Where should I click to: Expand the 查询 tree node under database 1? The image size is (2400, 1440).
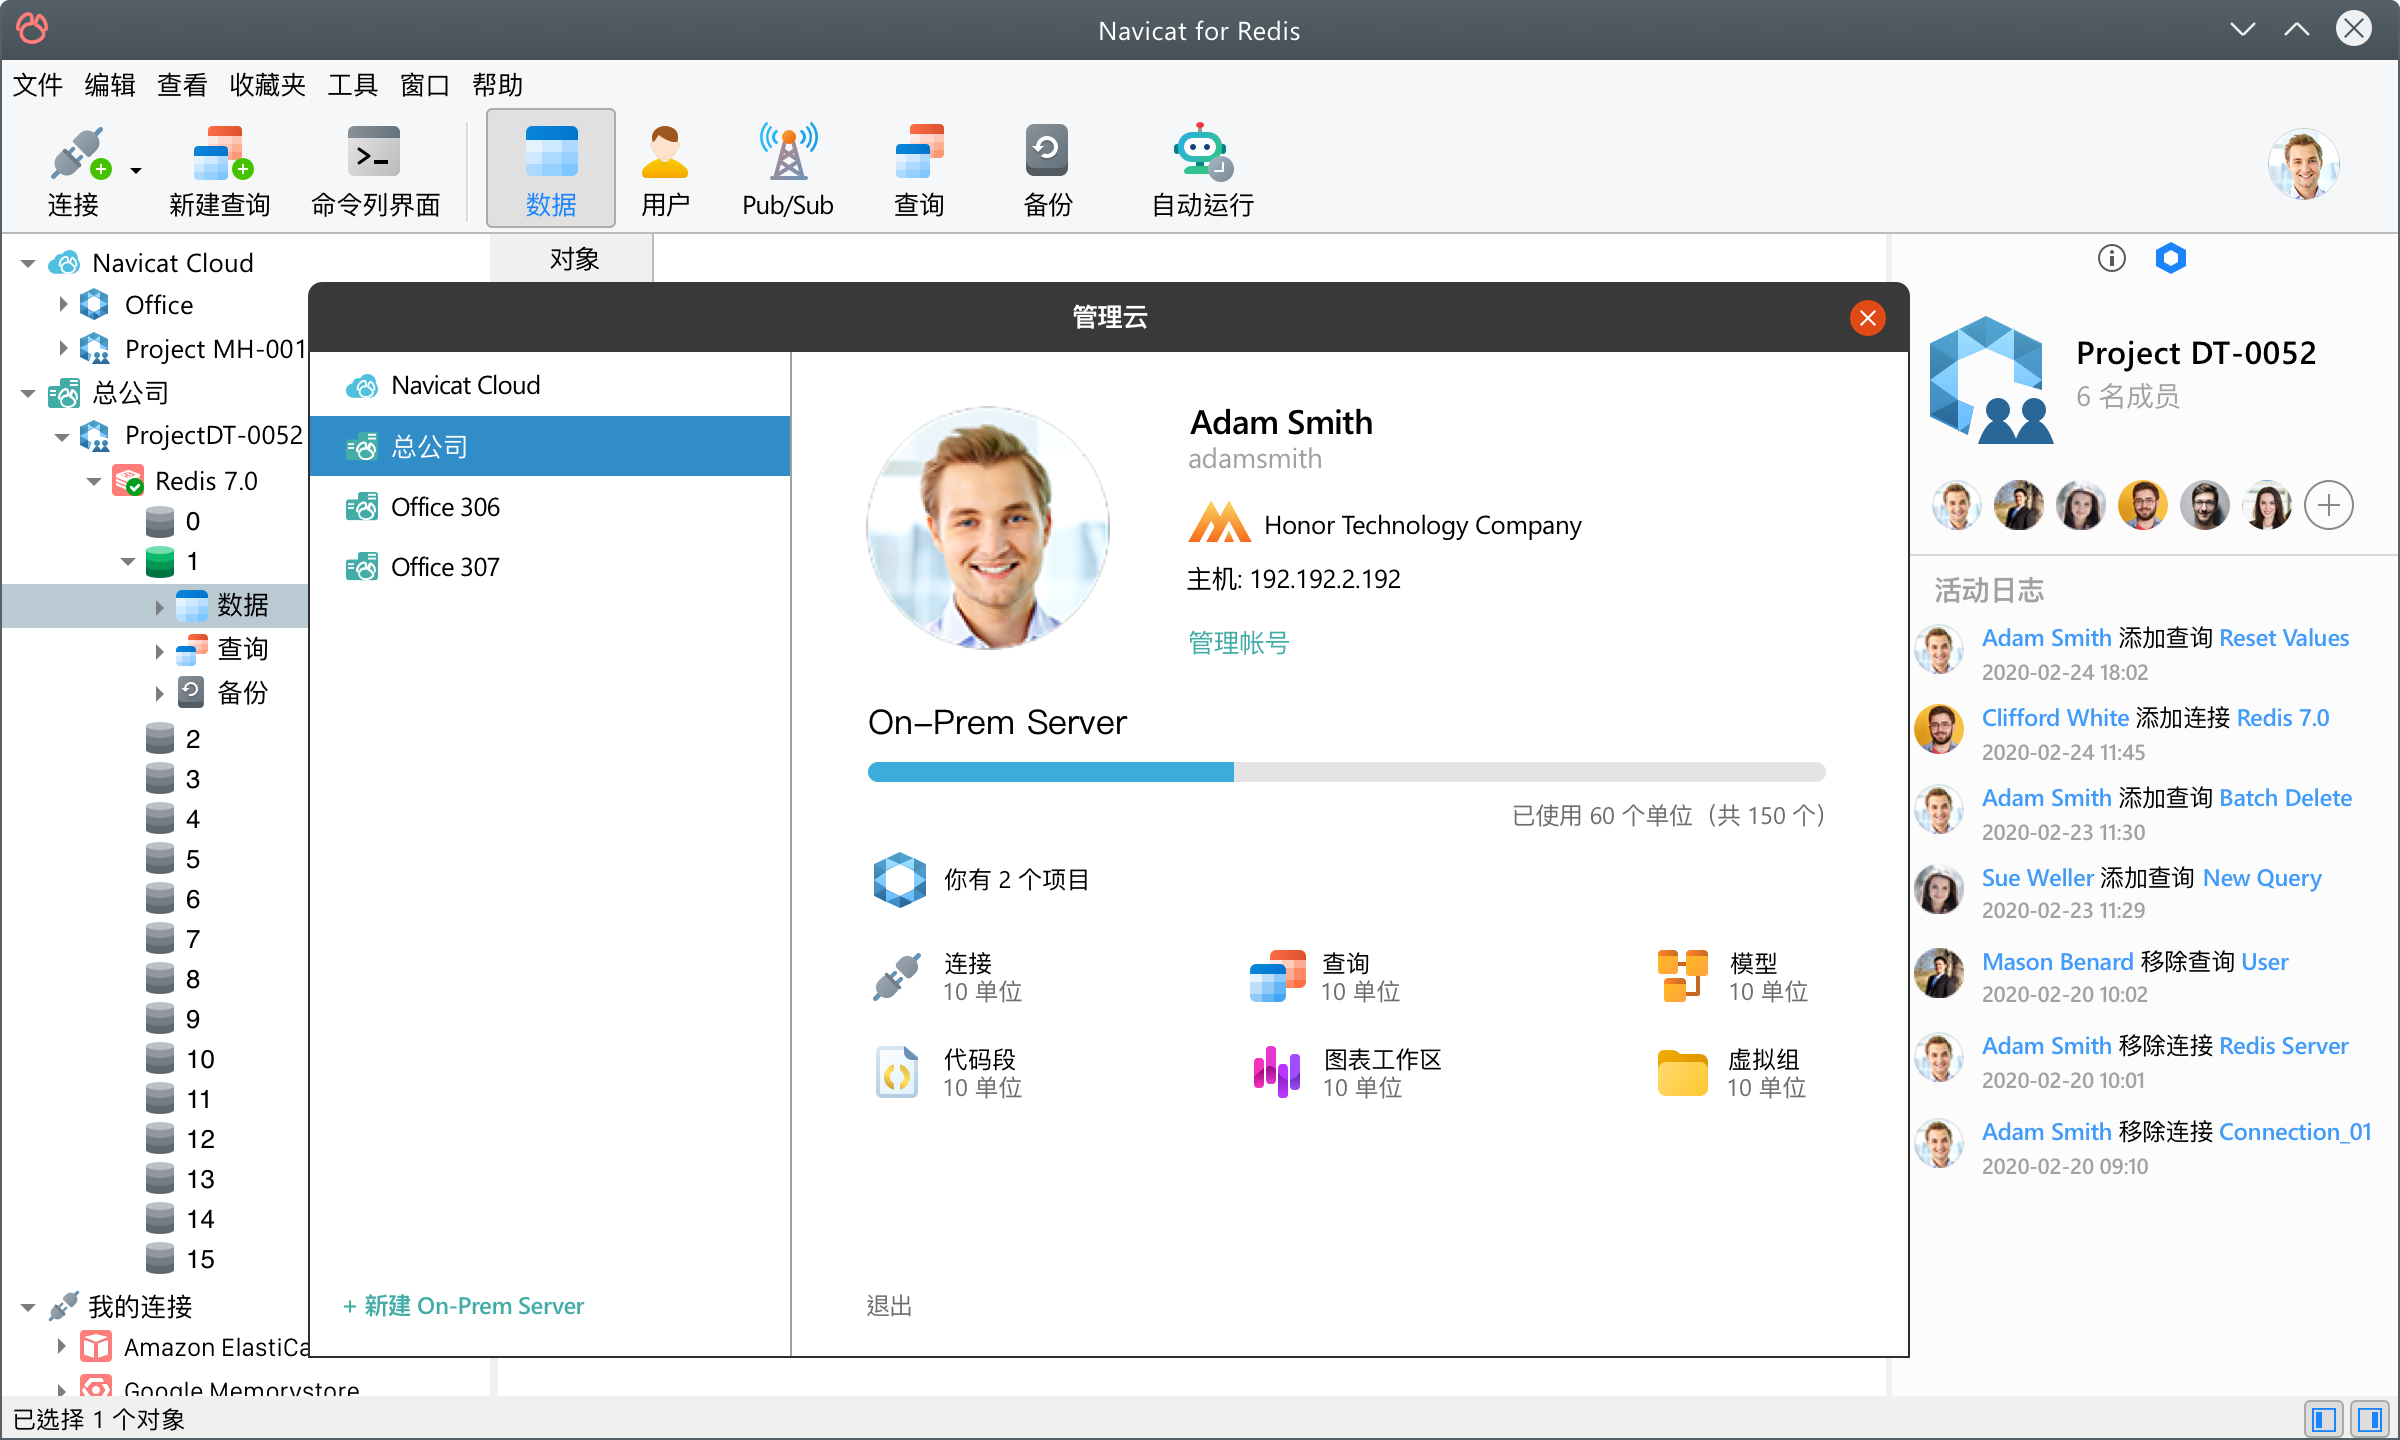[159, 651]
